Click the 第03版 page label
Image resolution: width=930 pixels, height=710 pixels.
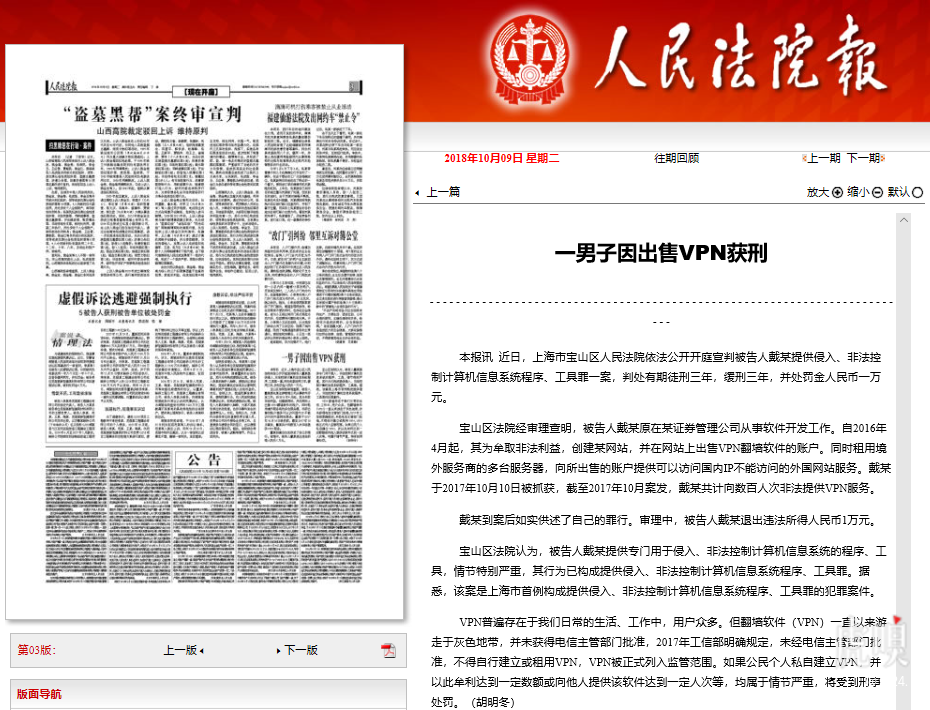(36, 650)
